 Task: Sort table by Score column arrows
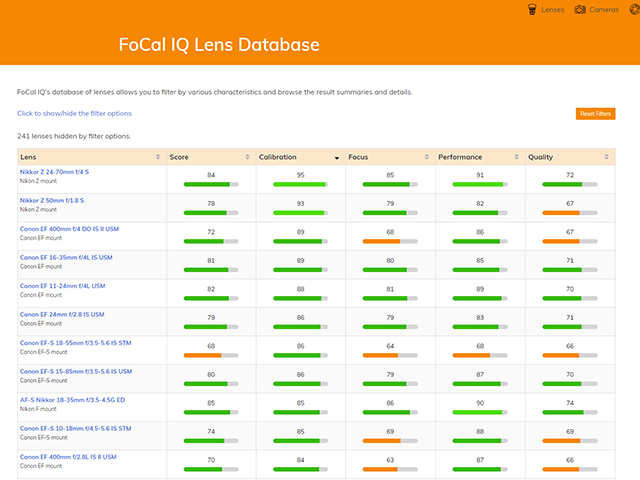[x=247, y=157]
